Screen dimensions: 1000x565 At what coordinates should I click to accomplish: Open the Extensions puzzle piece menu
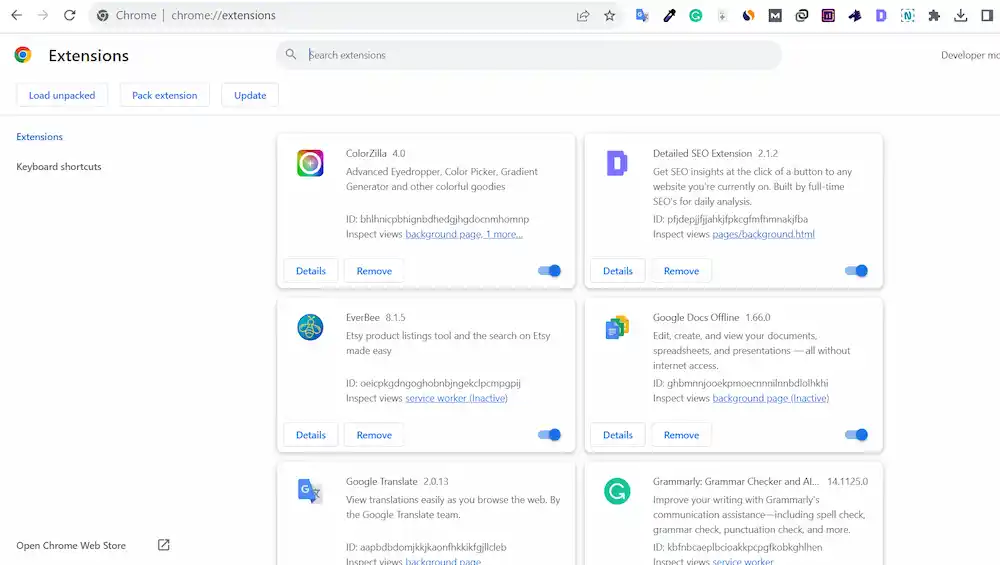934,16
